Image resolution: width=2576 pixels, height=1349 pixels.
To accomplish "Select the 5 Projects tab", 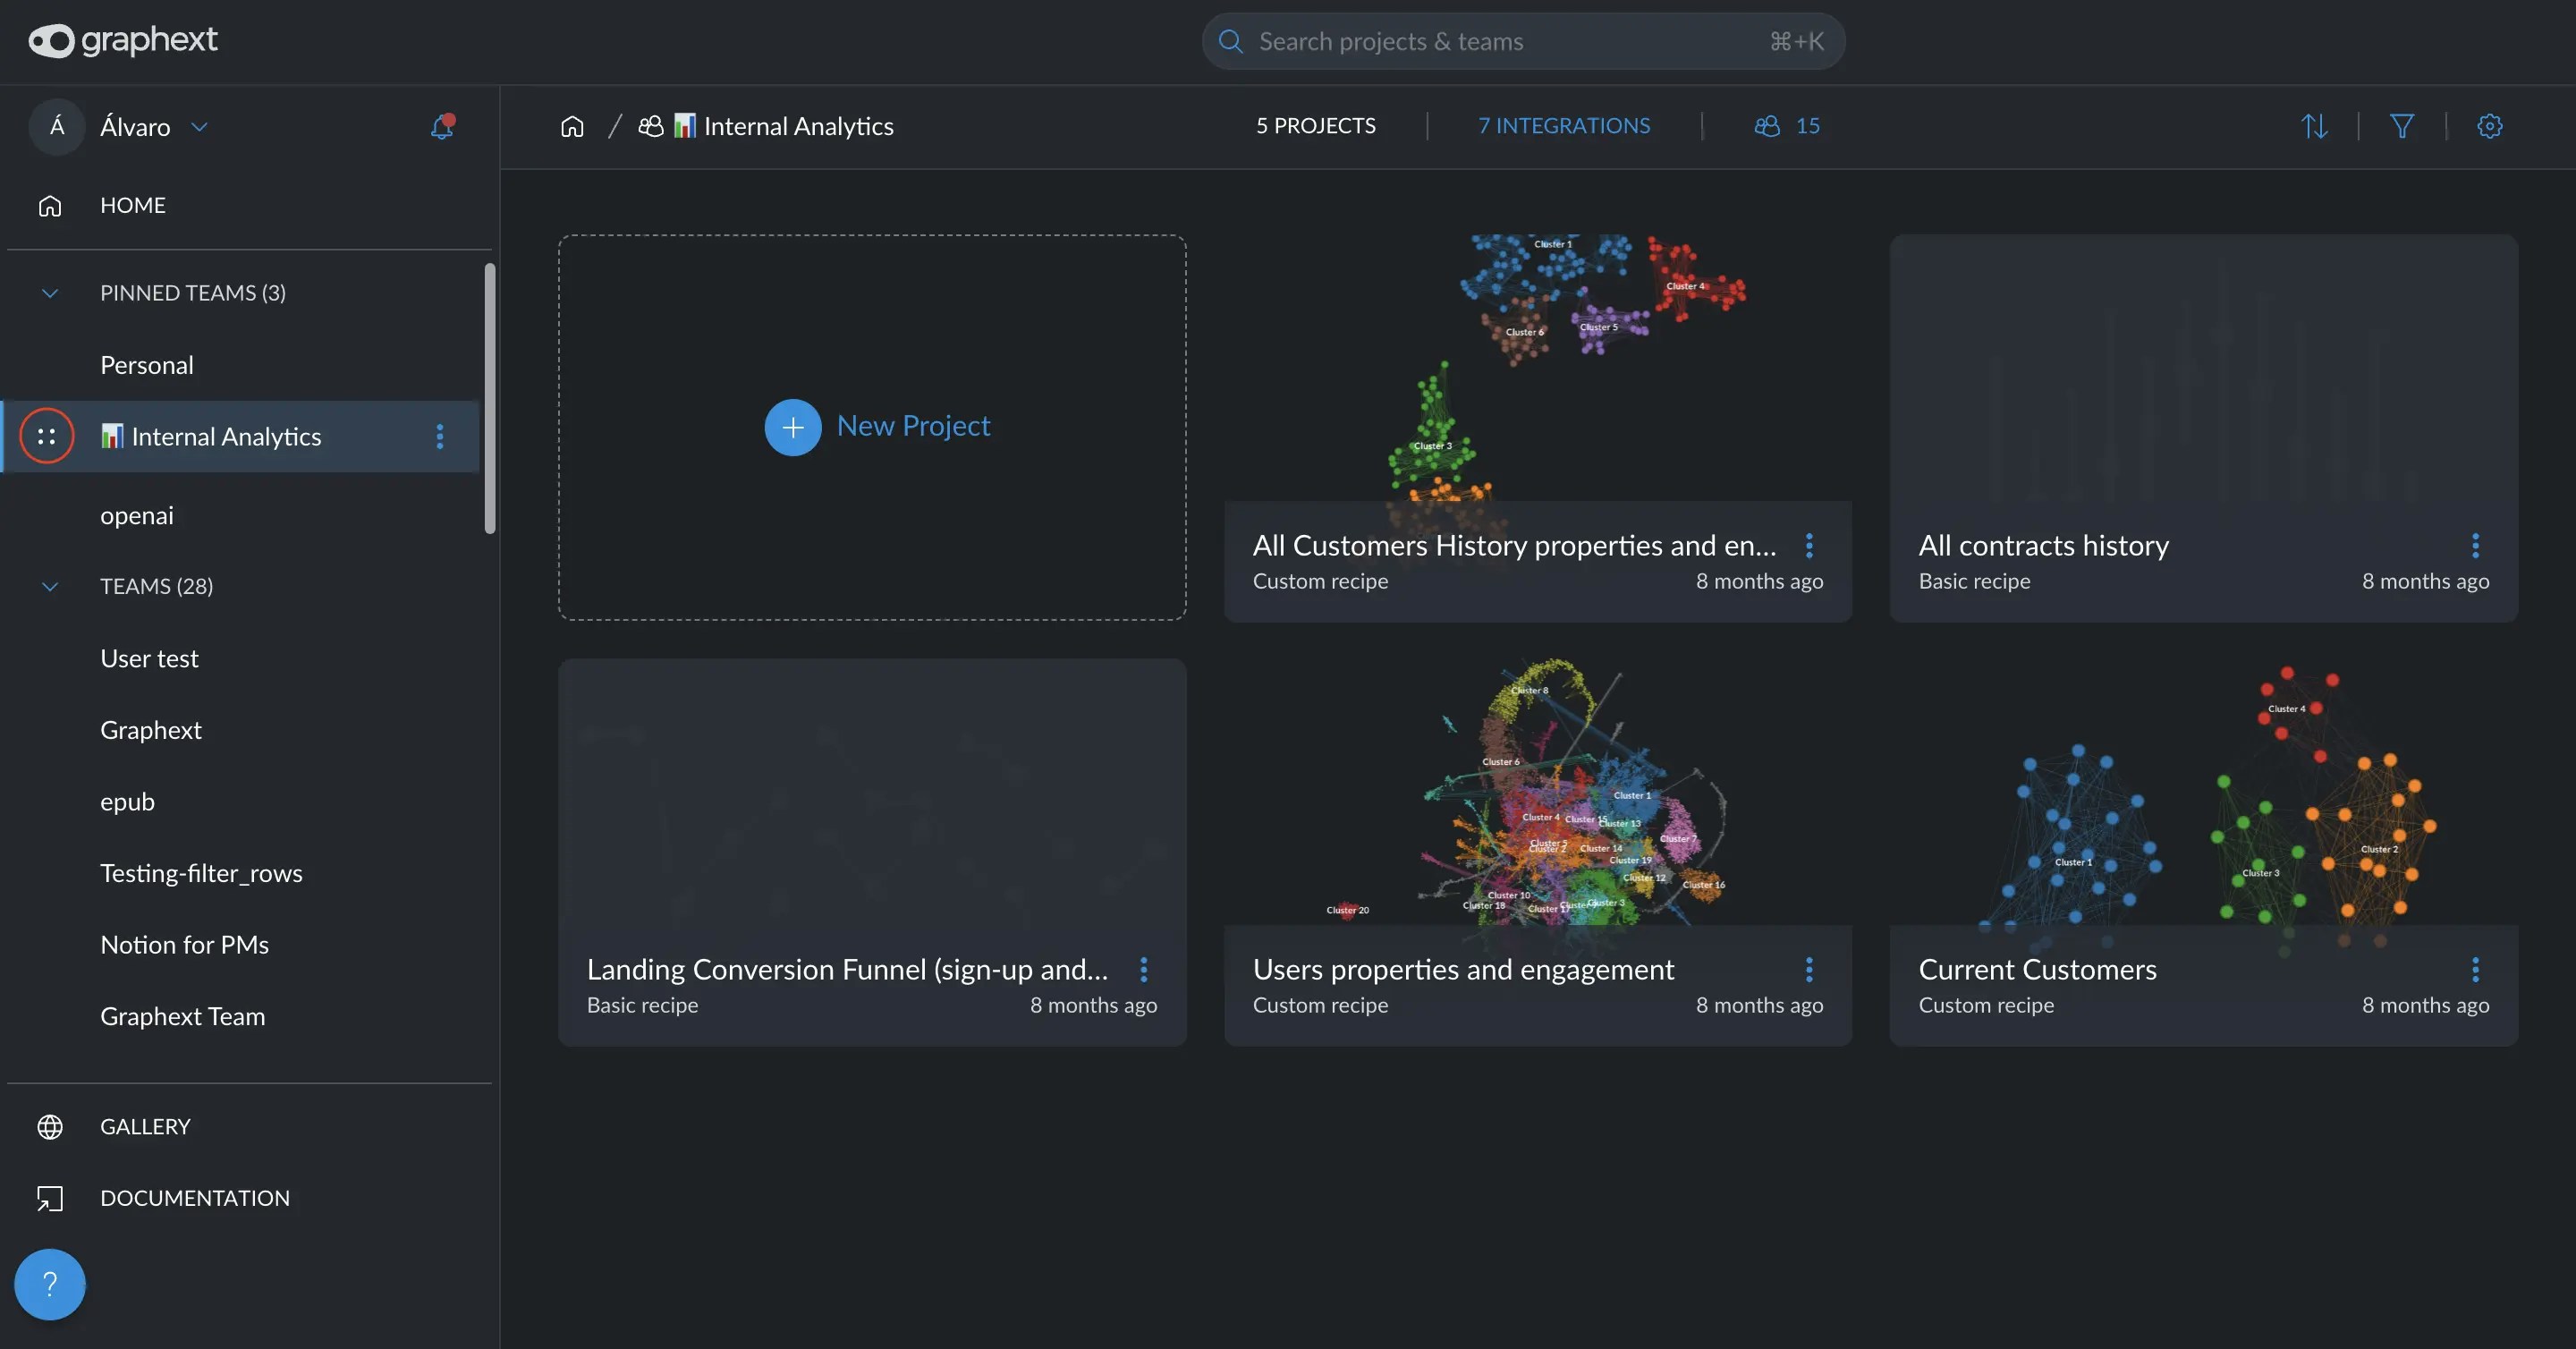I will [x=1315, y=126].
